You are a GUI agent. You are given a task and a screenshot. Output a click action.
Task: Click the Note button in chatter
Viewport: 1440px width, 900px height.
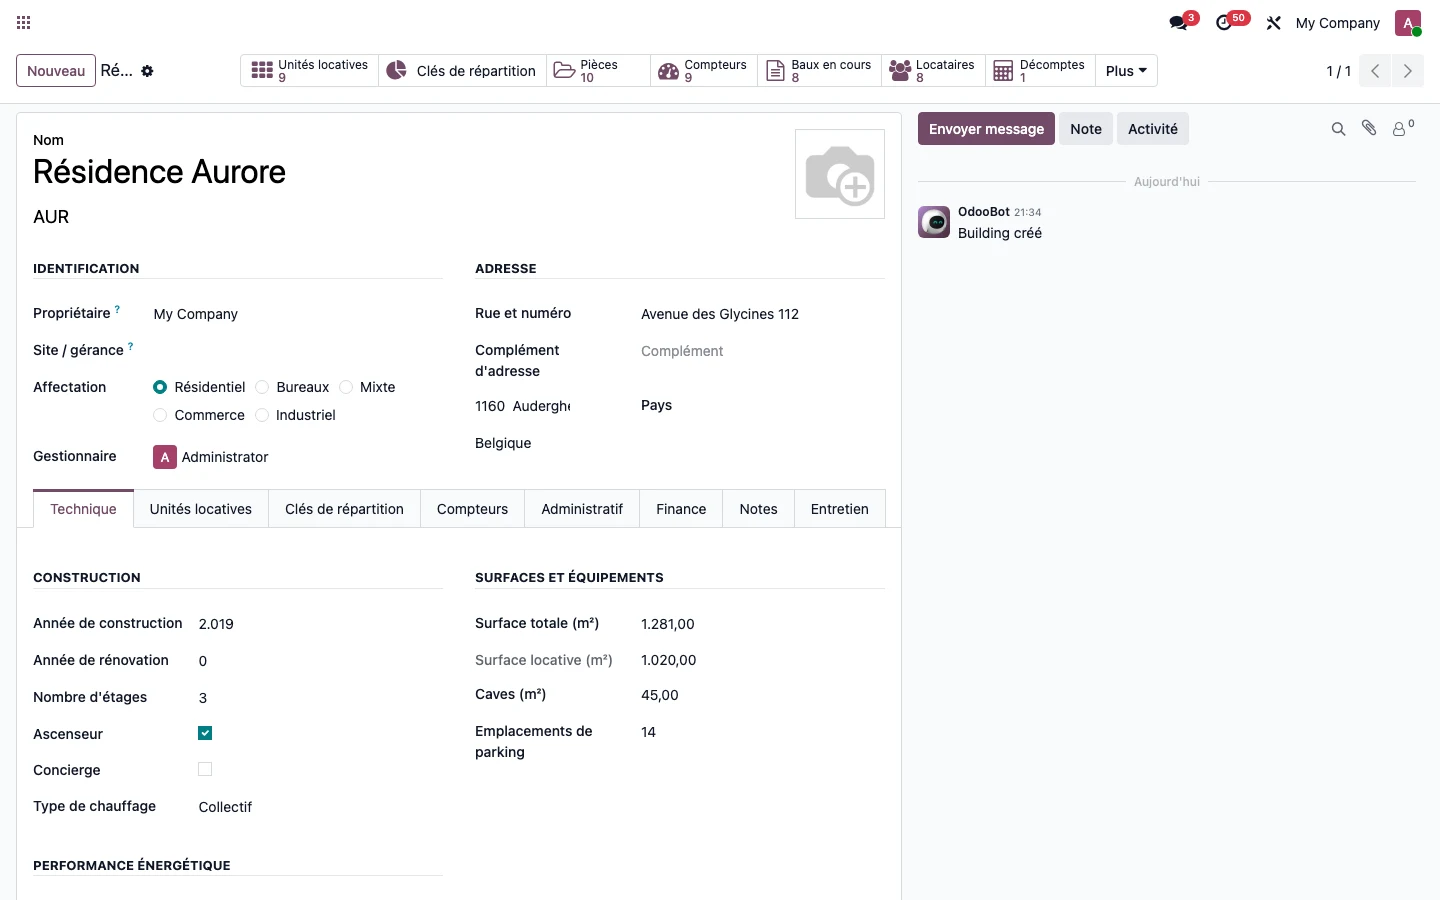pyautogui.click(x=1086, y=129)
